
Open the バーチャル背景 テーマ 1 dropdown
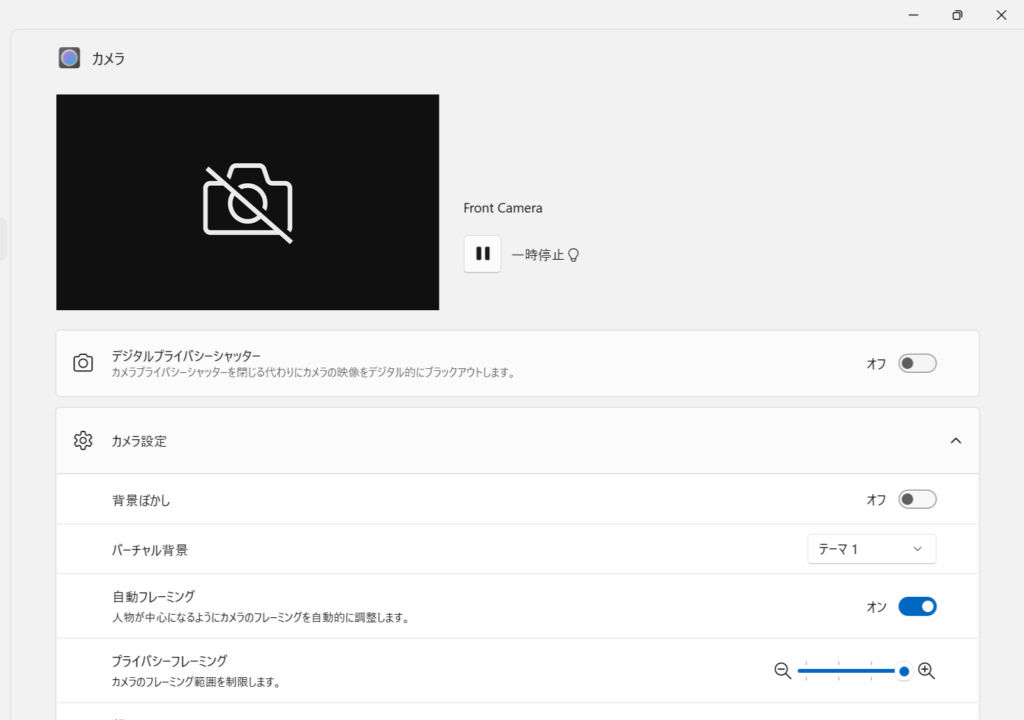pos(871,549)
